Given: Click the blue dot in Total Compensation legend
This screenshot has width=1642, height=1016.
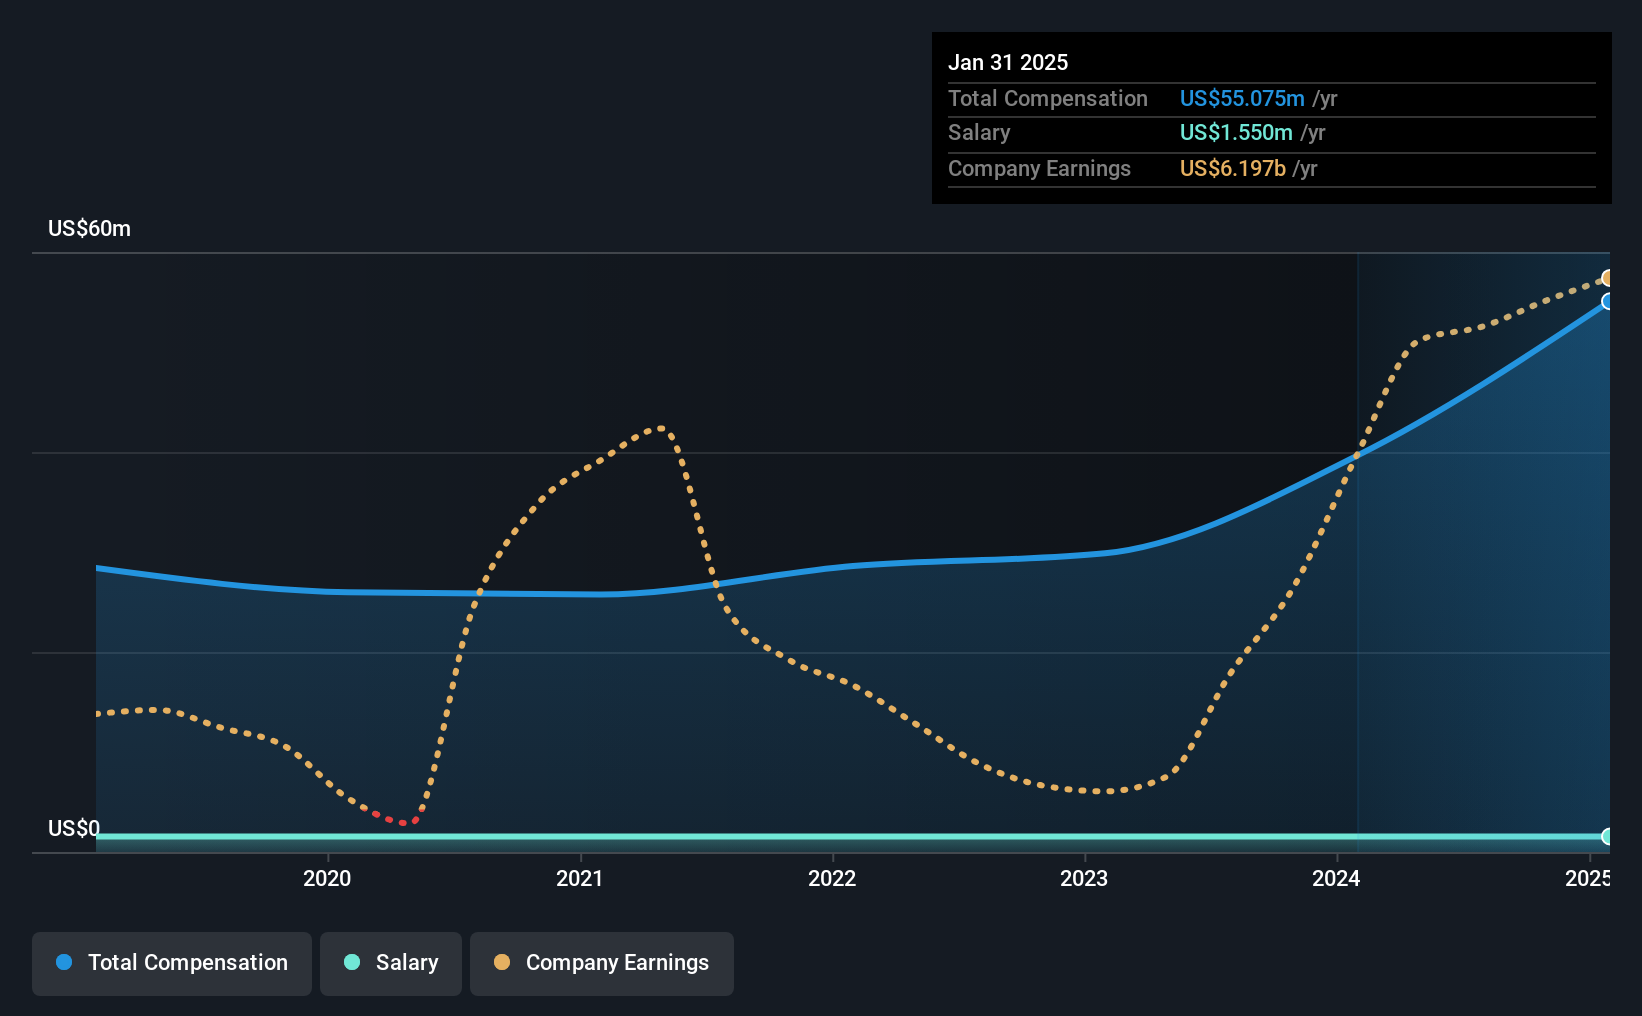Looking at the screenshot, I should pos(64,962).
